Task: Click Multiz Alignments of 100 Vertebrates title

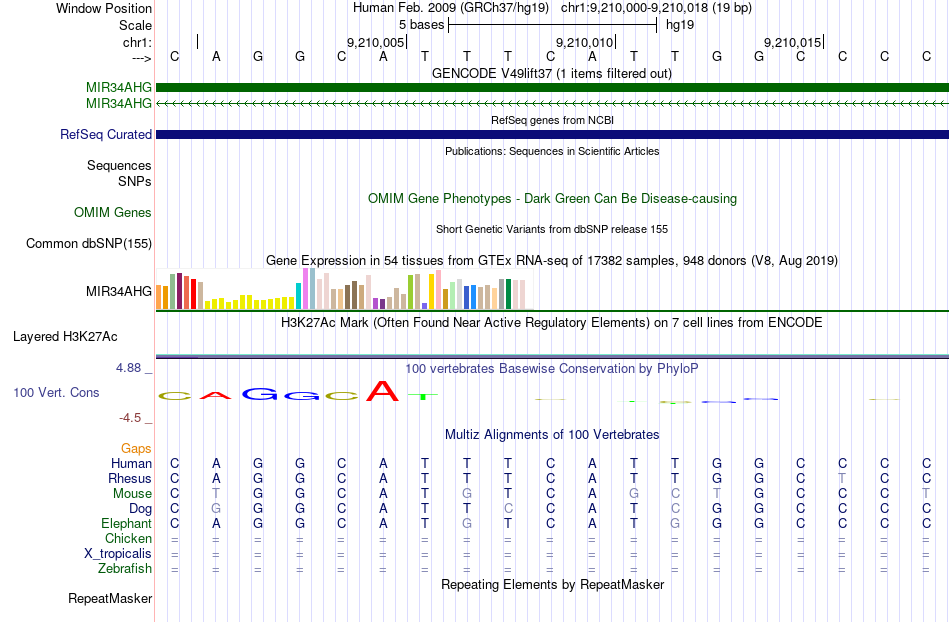Action: [552, 434]
